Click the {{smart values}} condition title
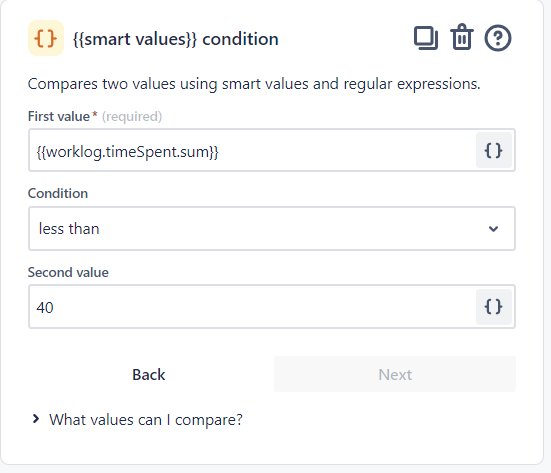Viewport: 551px width, 473px height. coord(176,39)
